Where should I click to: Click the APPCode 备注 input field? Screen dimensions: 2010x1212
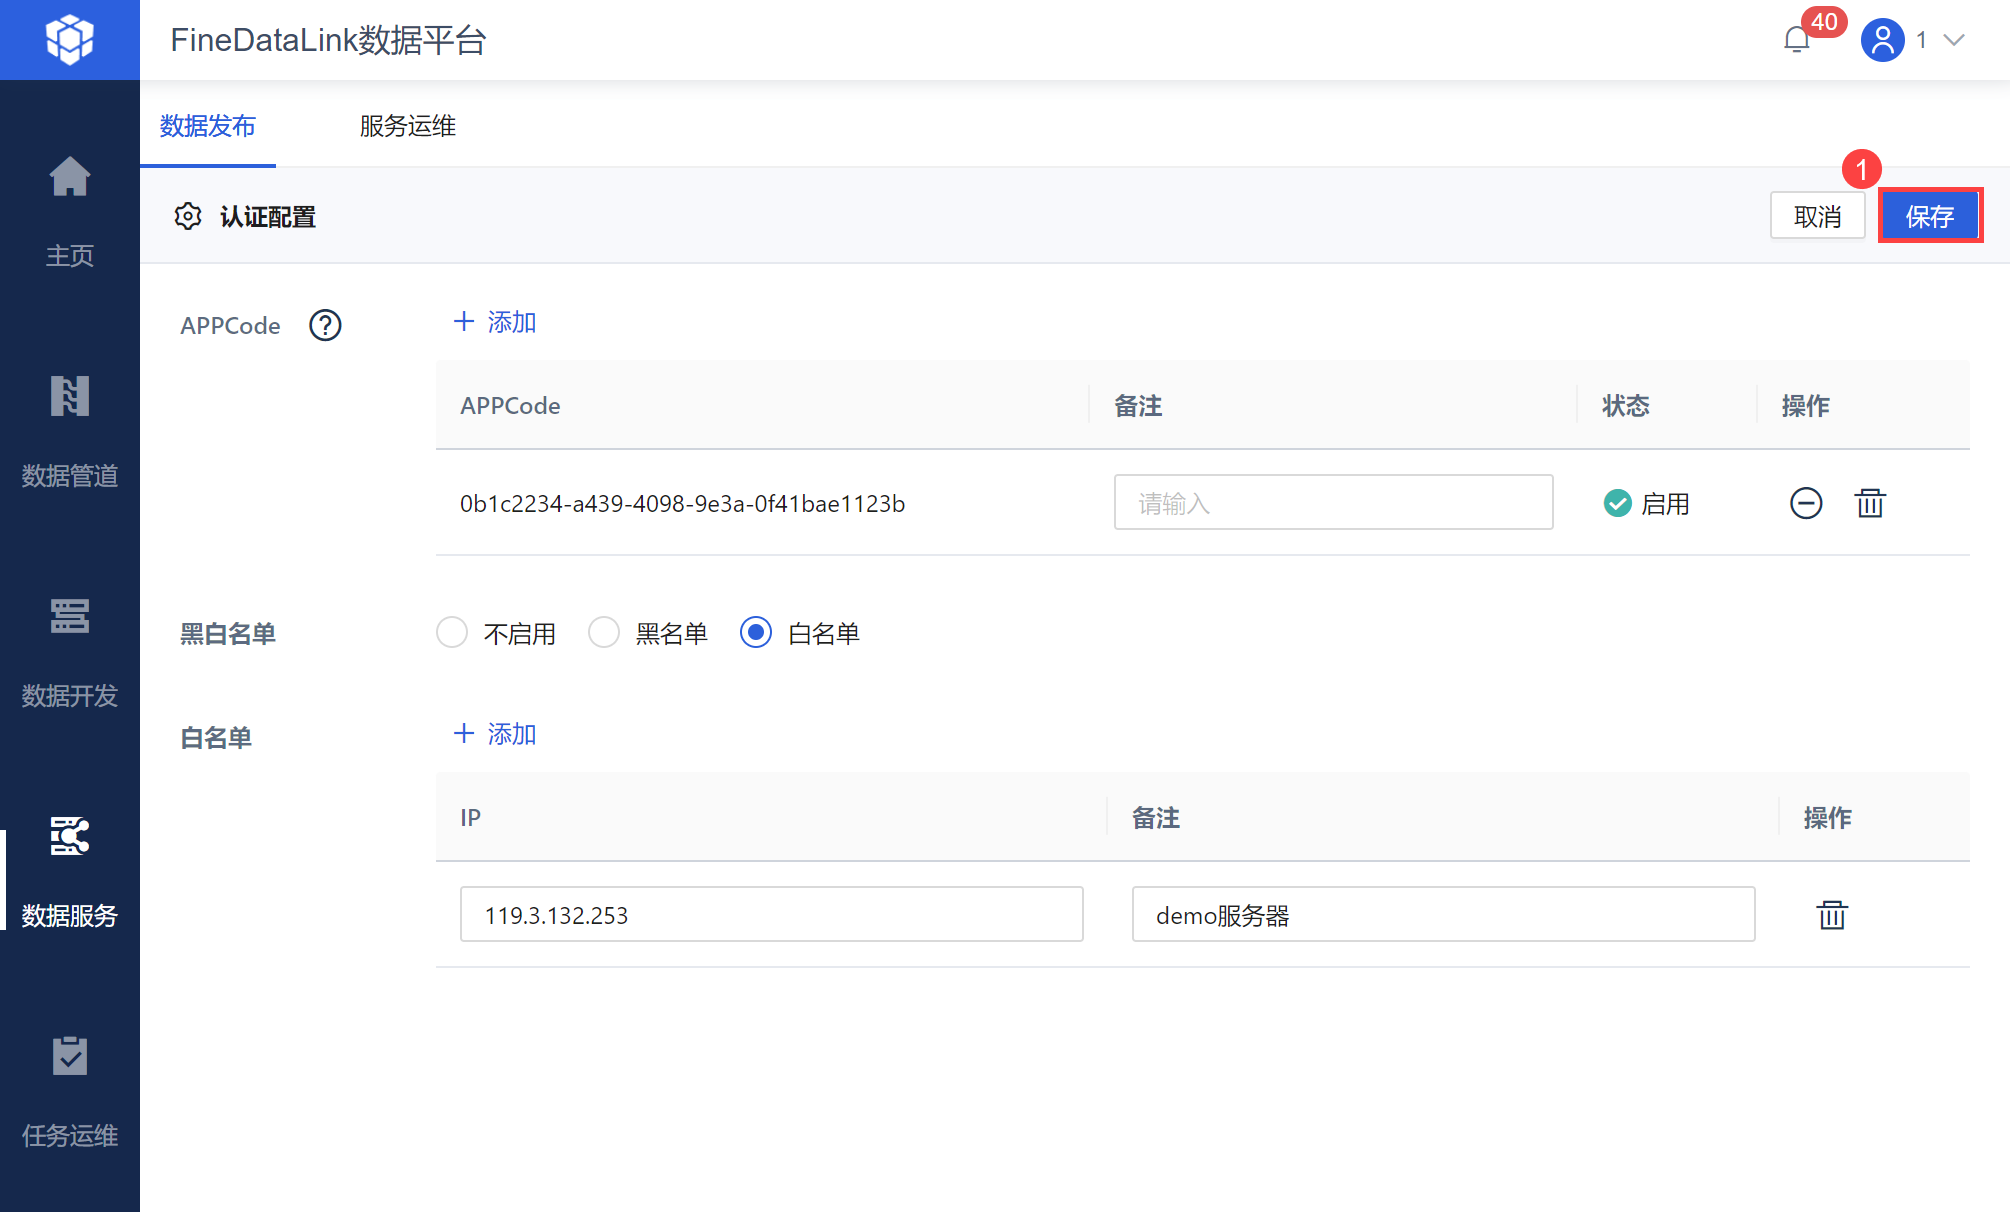1333,503
